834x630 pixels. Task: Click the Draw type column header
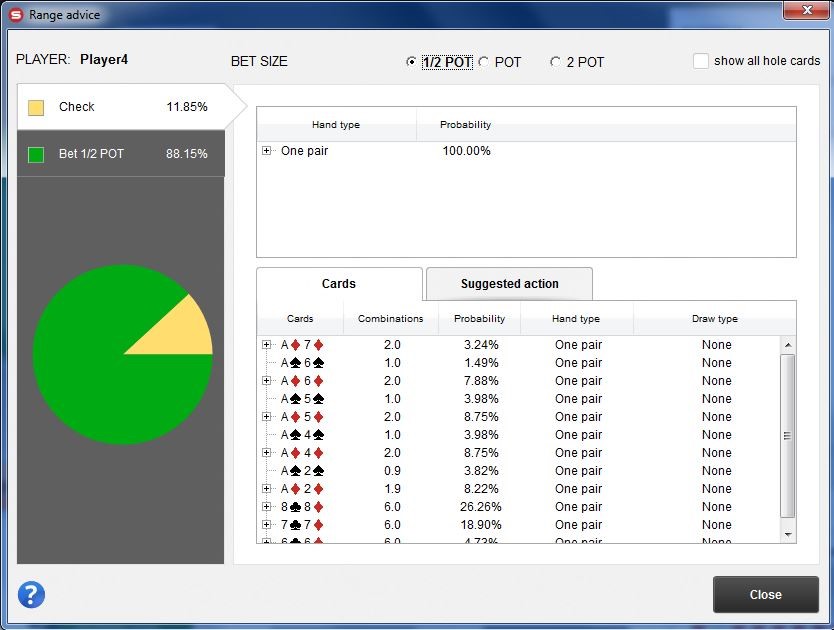714,319
